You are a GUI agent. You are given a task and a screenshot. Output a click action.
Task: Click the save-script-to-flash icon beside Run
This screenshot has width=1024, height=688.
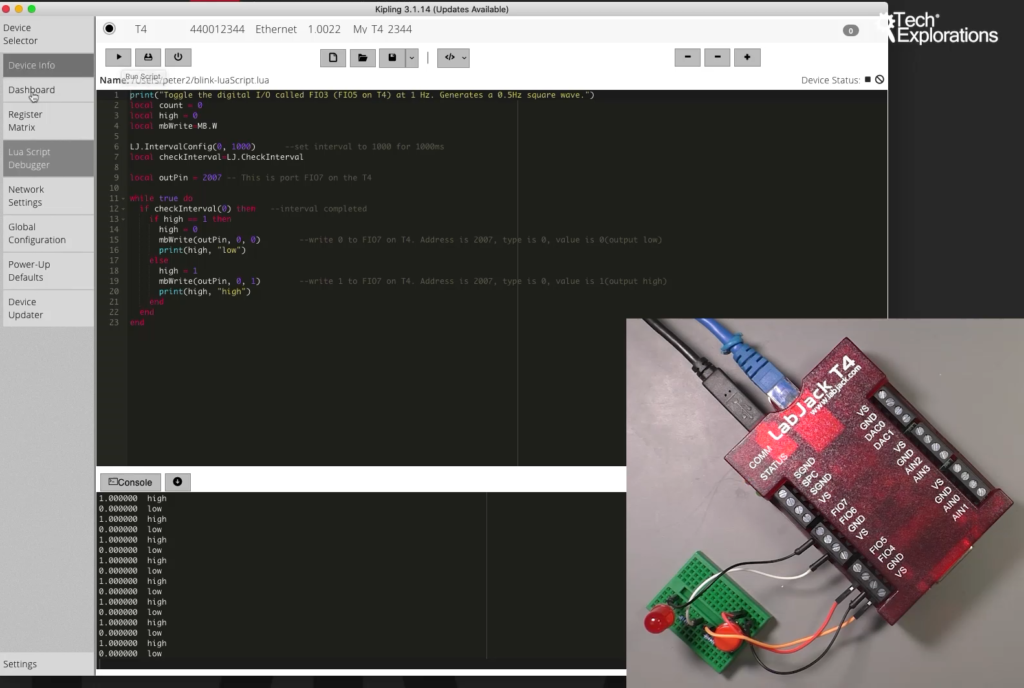[x=148, y=57]
